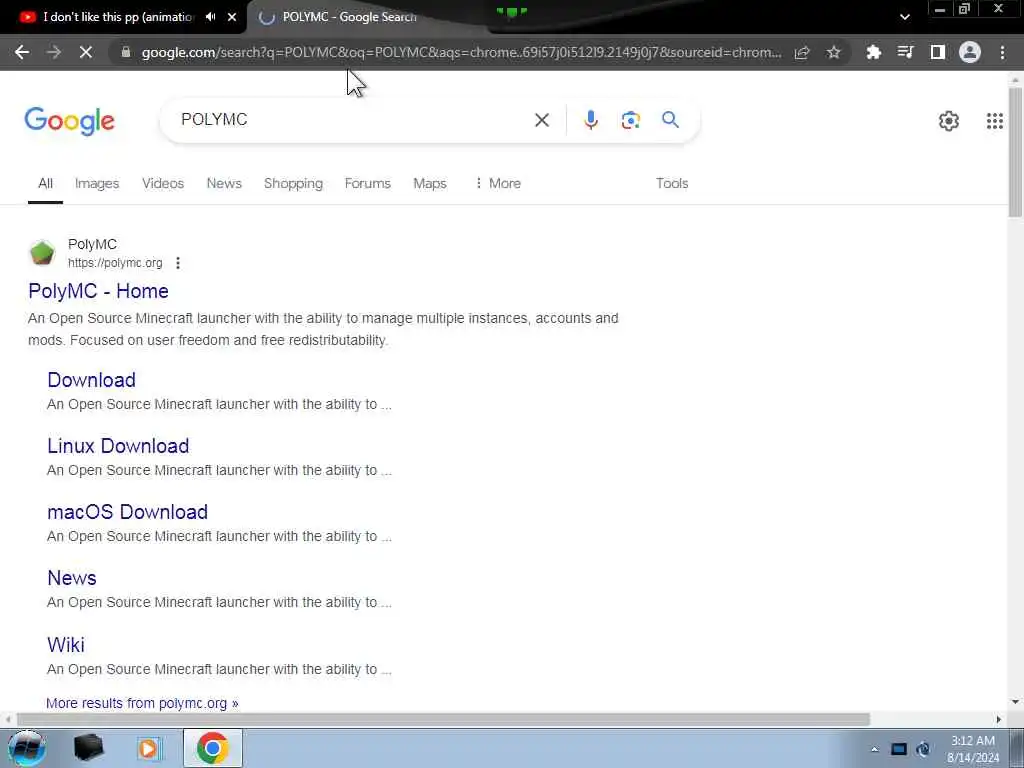Submit search with magnifying glass icon
The width and height of the screenshot is (1024, 768).
pyautogui.click(x=670, y=120)
